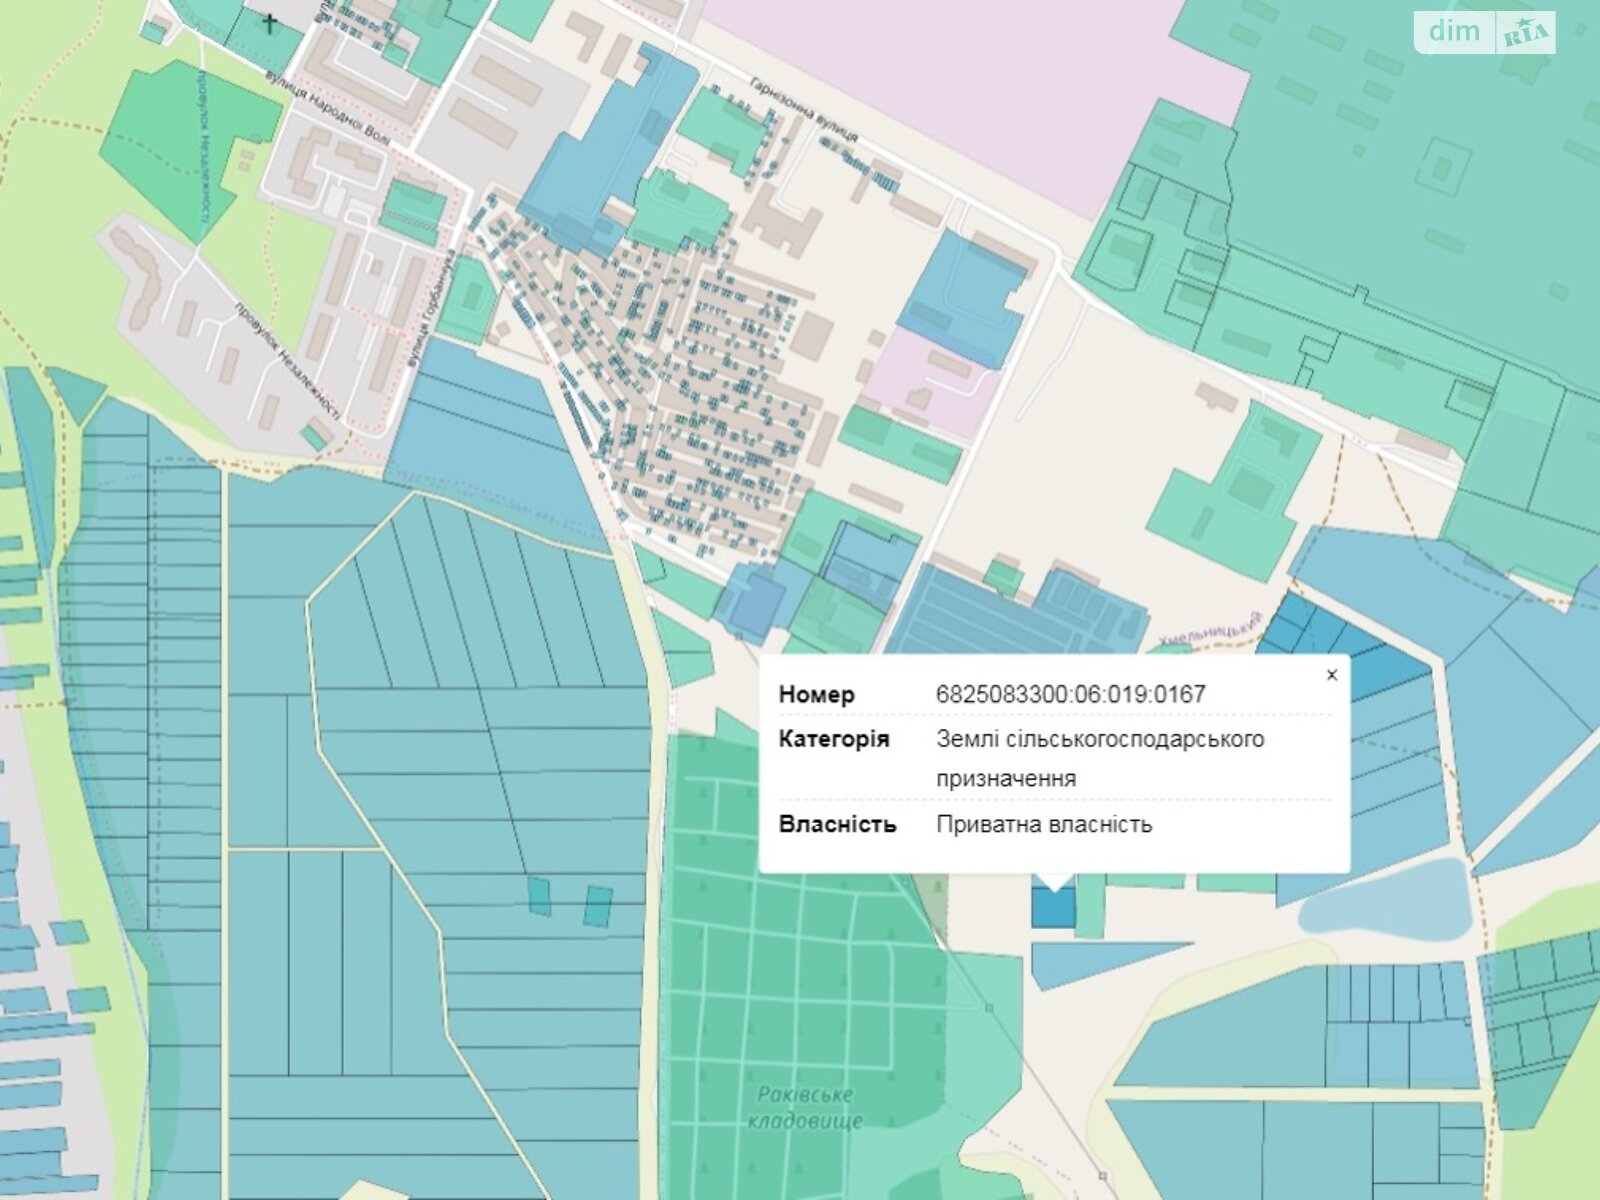
Task: Click the dim.RIA logo watermark
Action: click(x=1486, y=32)
